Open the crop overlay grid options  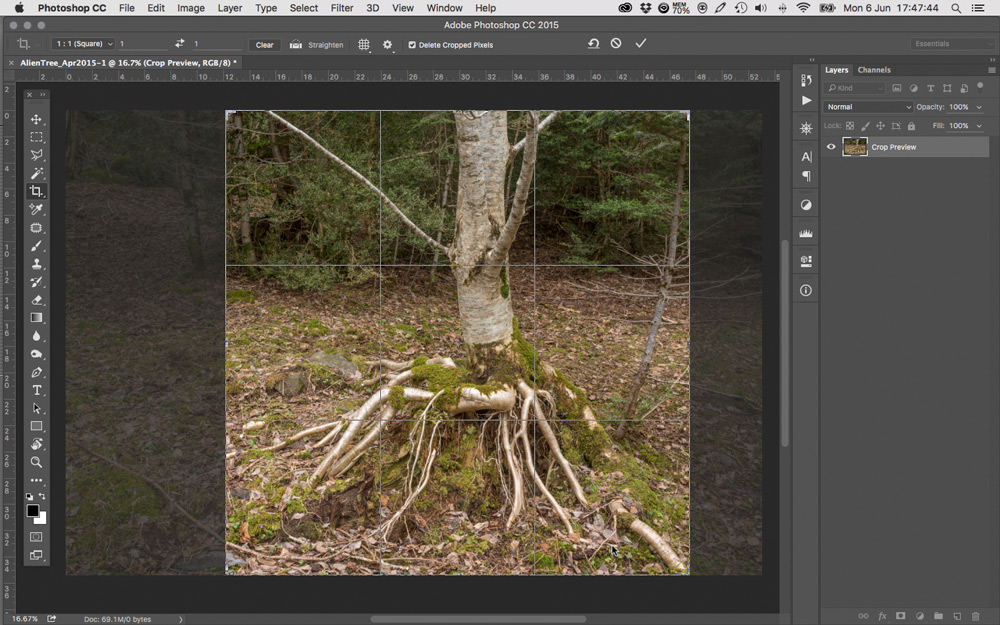tap(364, 45)
